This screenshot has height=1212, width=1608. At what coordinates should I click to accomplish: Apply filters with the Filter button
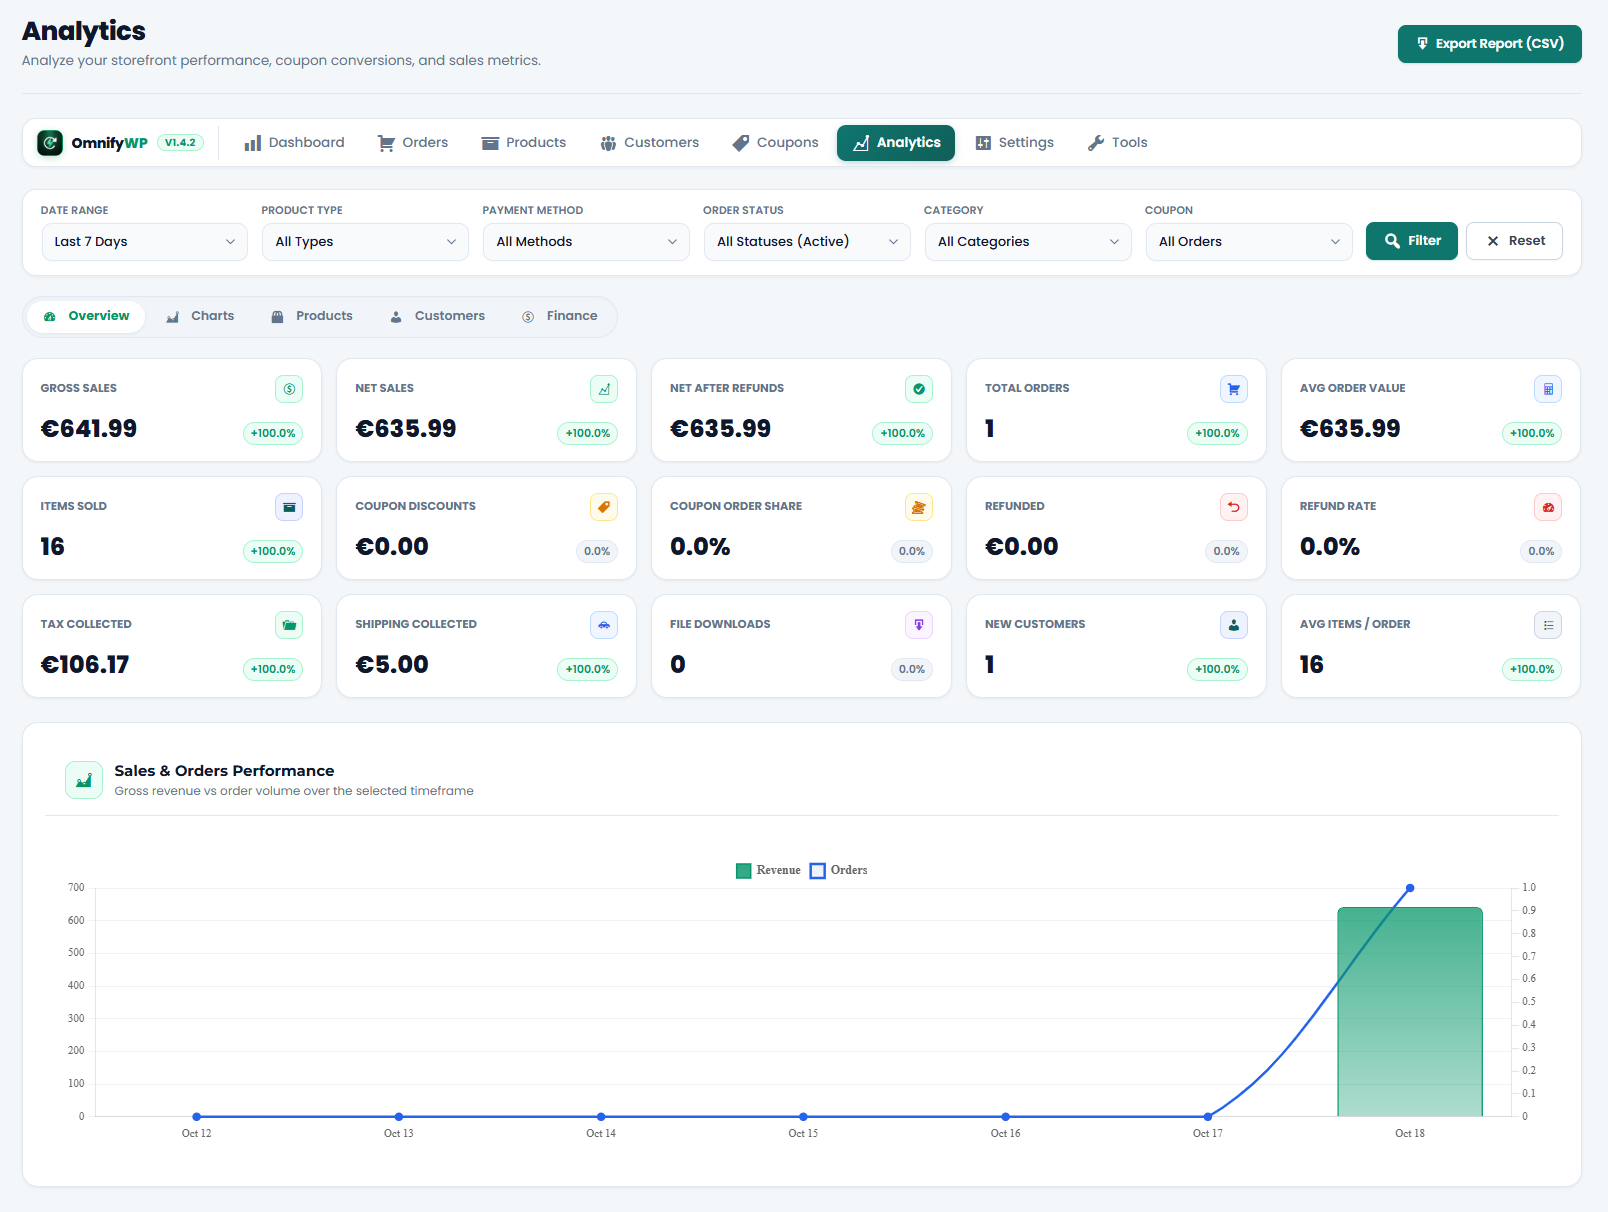point(1412,241)
